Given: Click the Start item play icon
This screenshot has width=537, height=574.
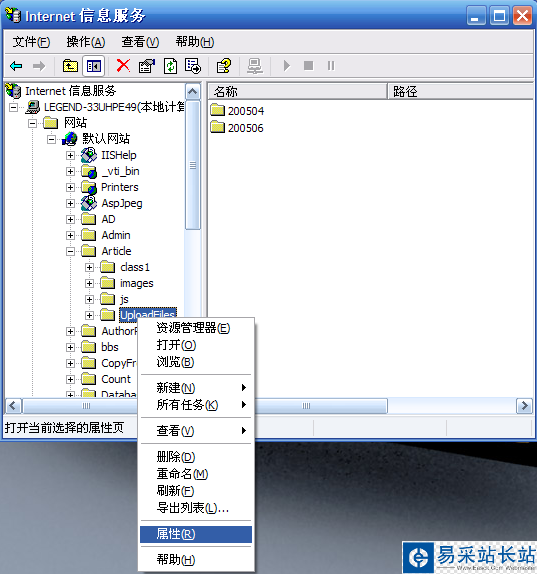Looking at the screenshot, I should [287, 66].
